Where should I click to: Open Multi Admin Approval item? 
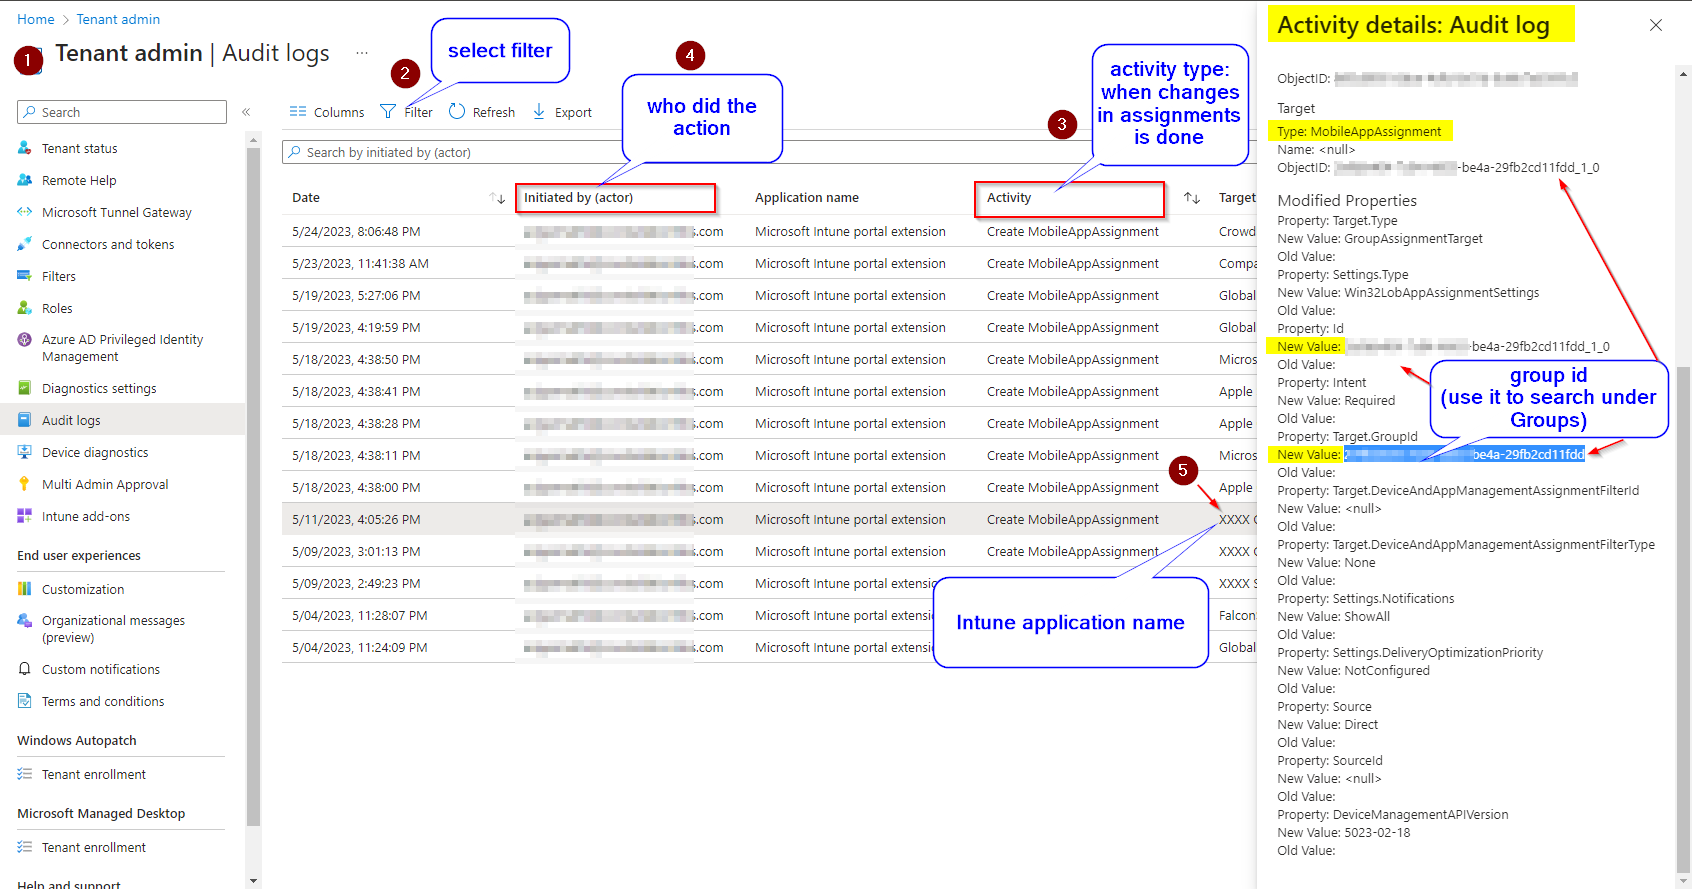coord(105,484)
